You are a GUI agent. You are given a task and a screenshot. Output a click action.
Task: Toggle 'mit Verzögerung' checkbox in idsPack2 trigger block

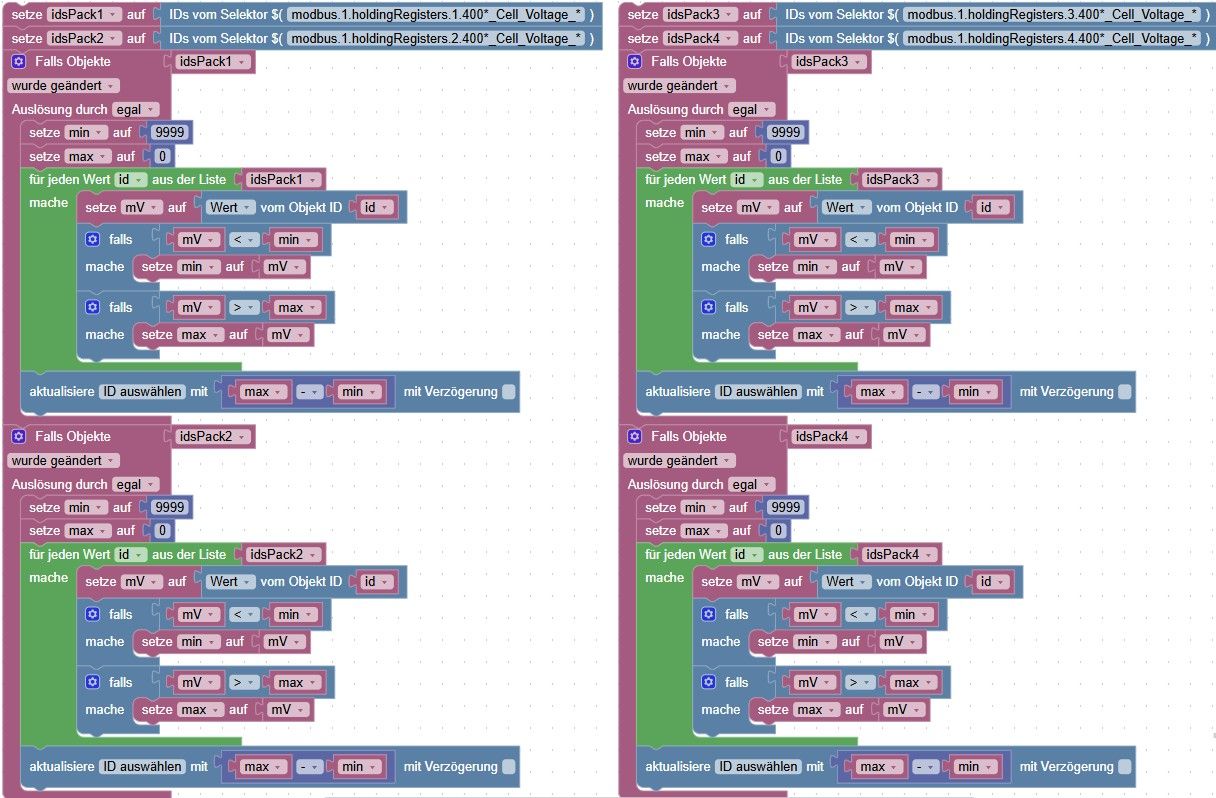point(509,767)
